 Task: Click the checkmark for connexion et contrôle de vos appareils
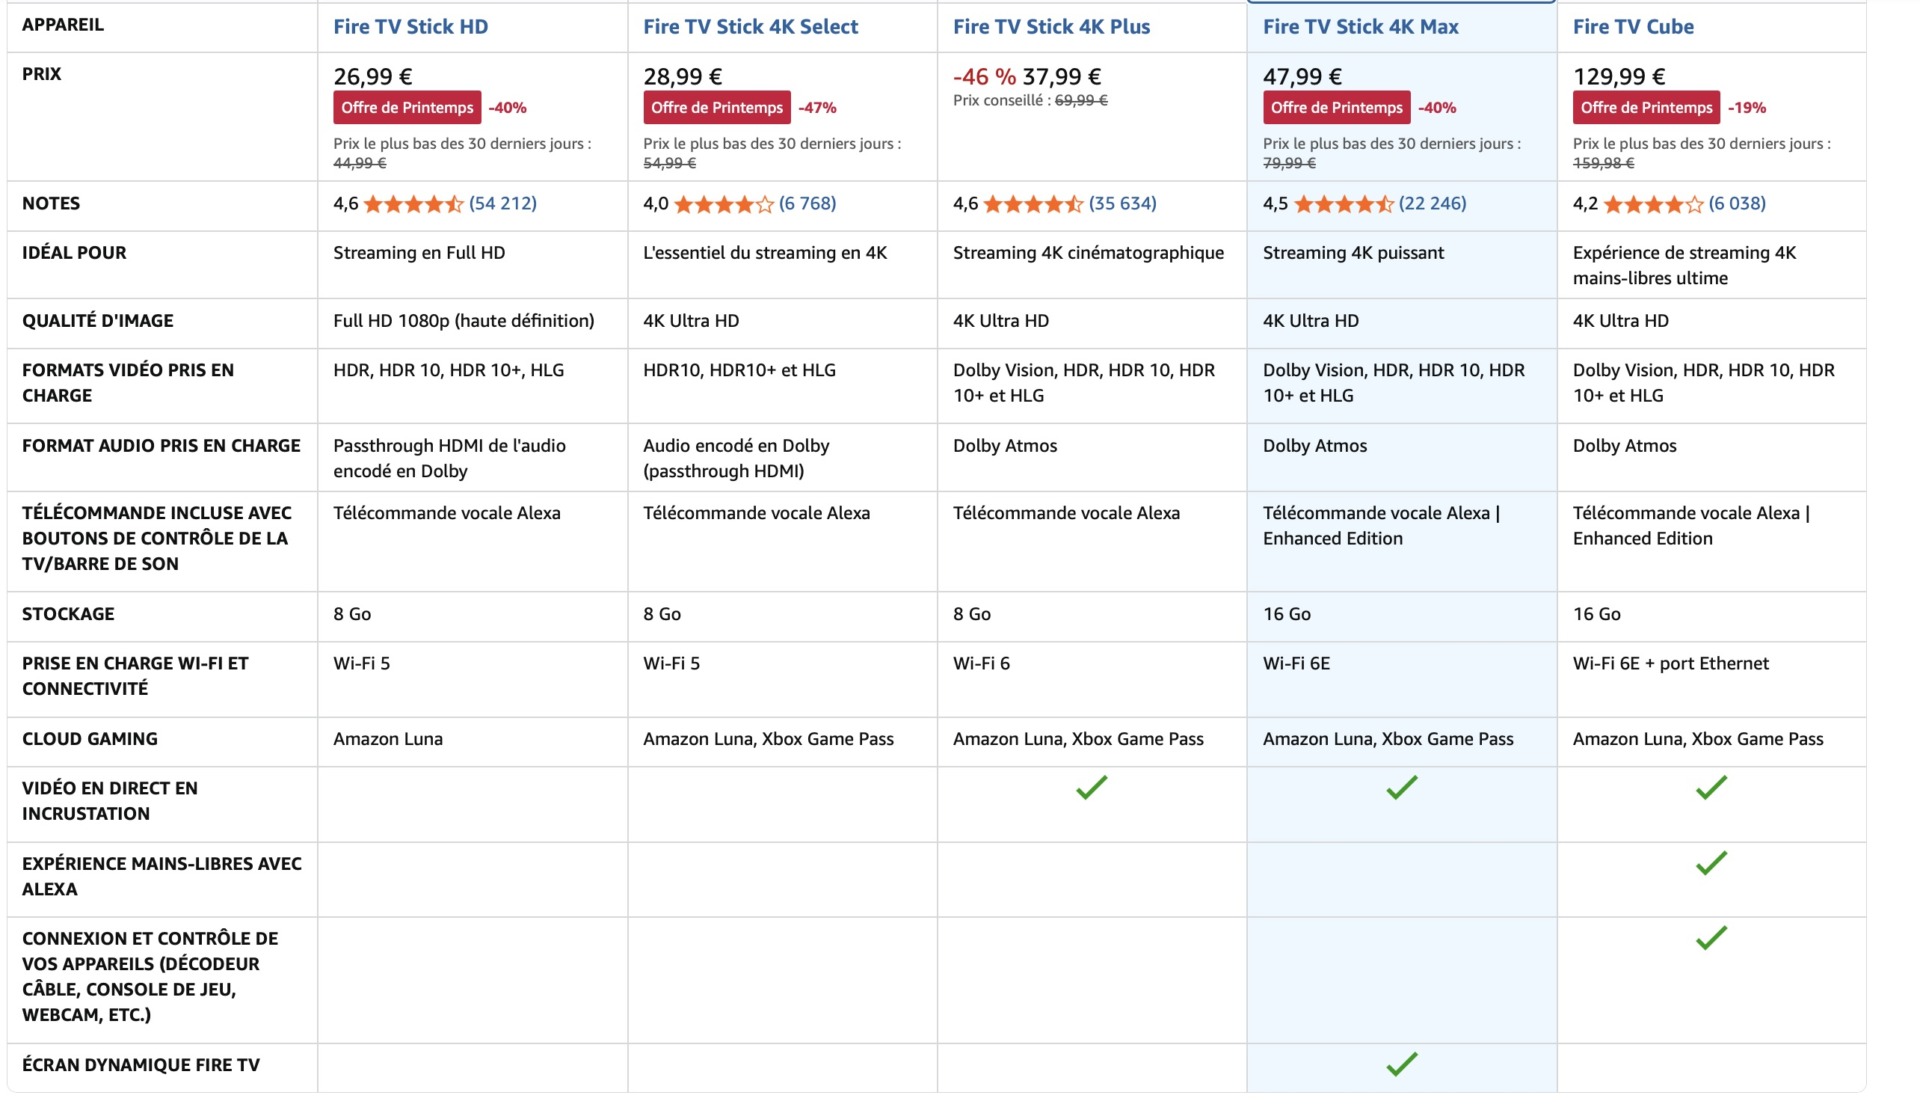tap(1712, 938)
